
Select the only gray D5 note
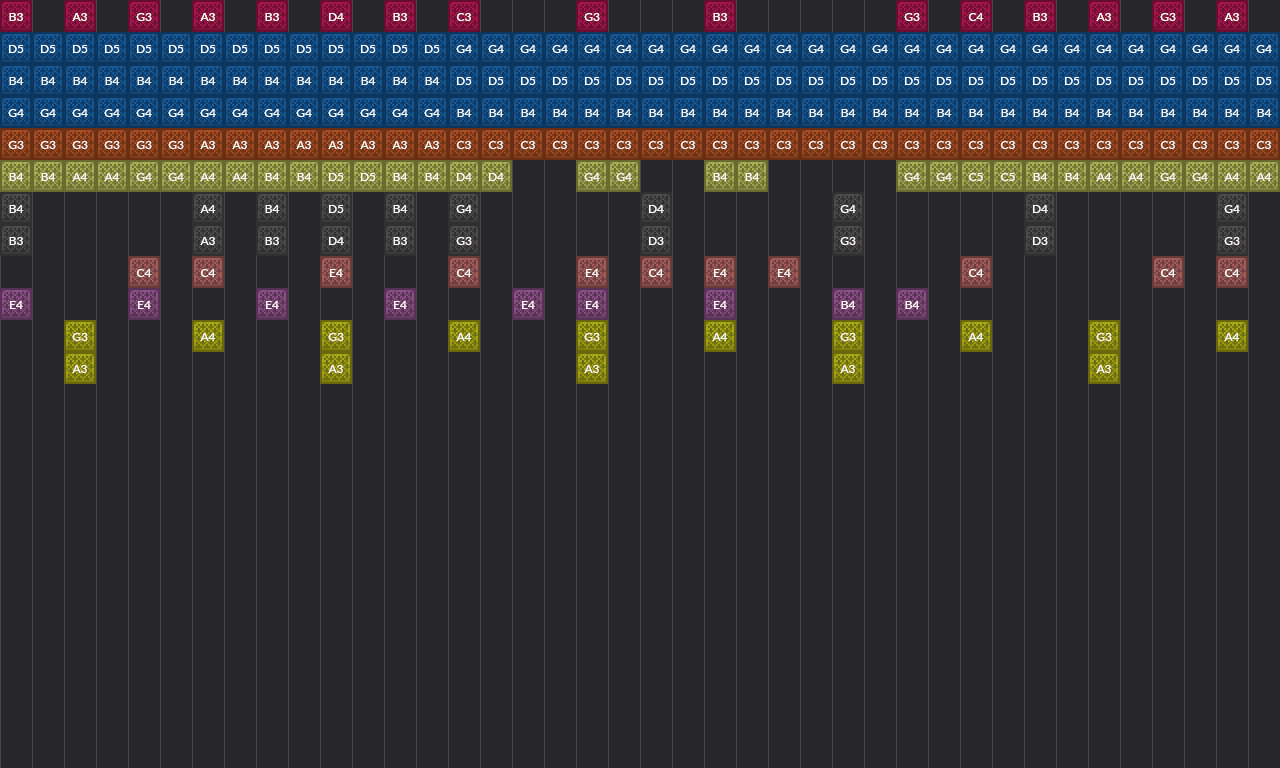[x=336, y=209]
